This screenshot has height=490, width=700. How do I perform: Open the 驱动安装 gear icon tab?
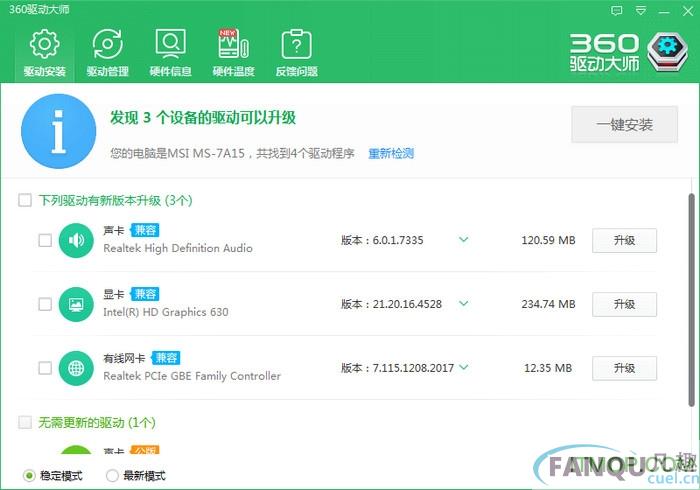[x=45, y=52]
